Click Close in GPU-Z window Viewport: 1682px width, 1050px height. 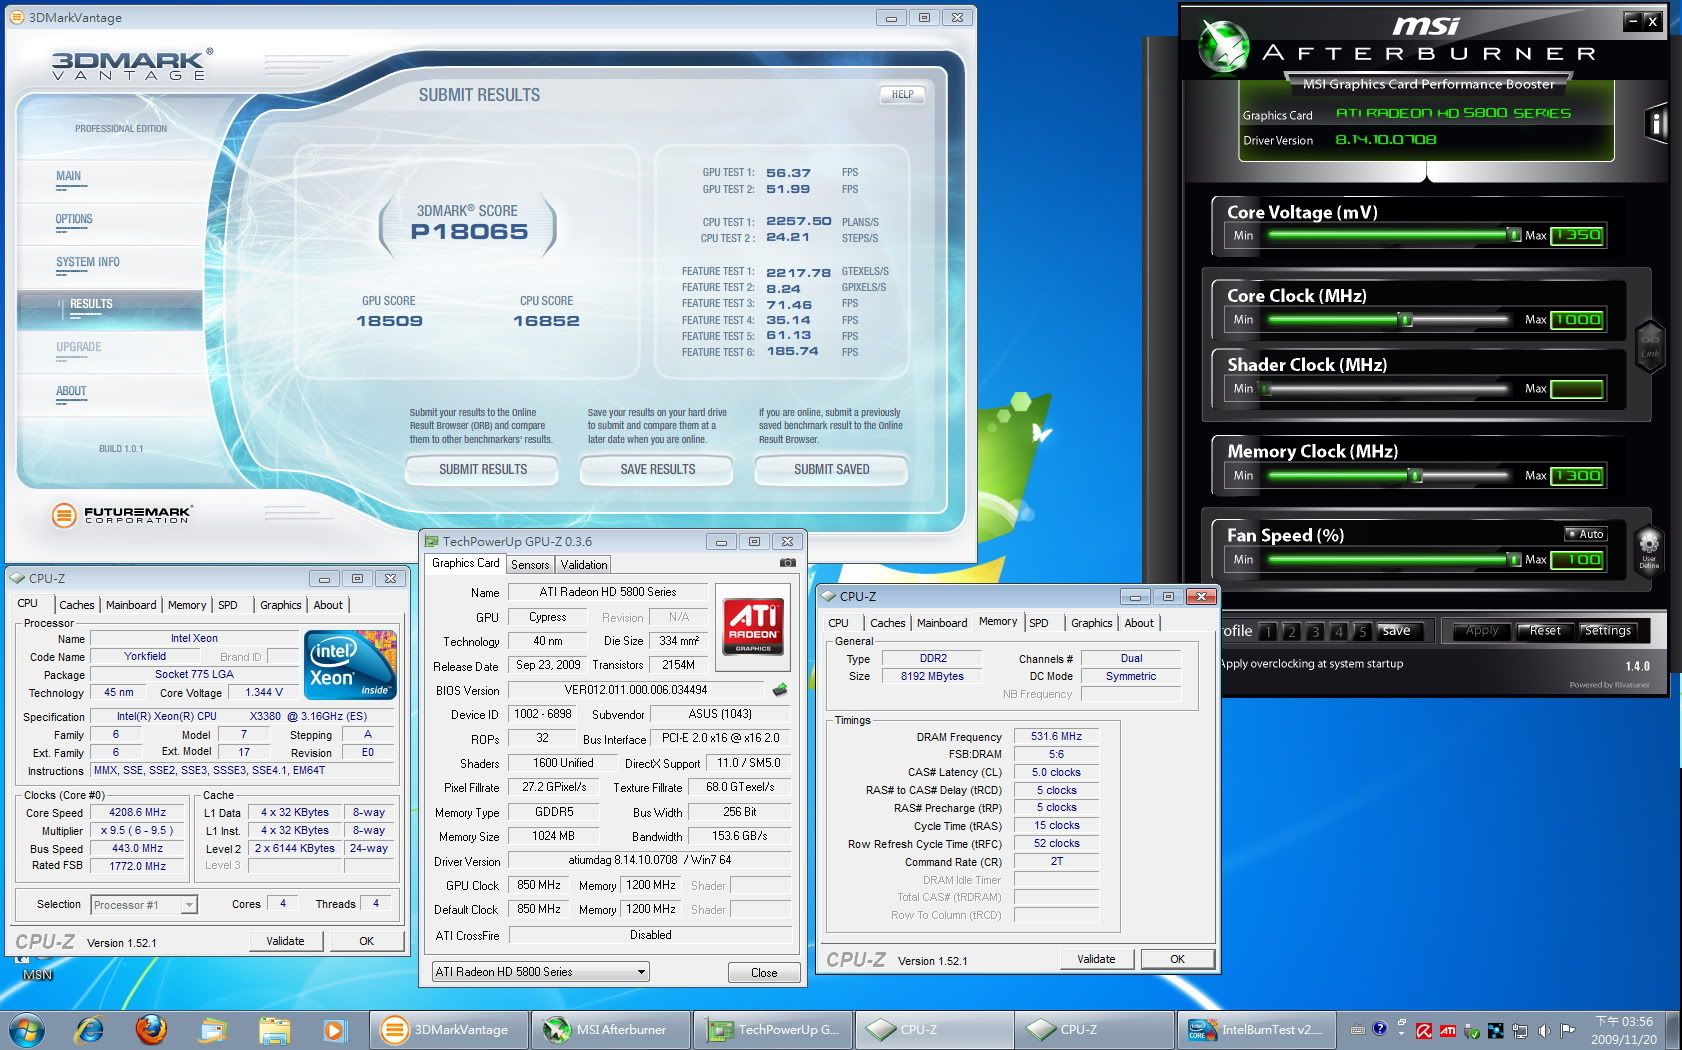pos(764,972)
